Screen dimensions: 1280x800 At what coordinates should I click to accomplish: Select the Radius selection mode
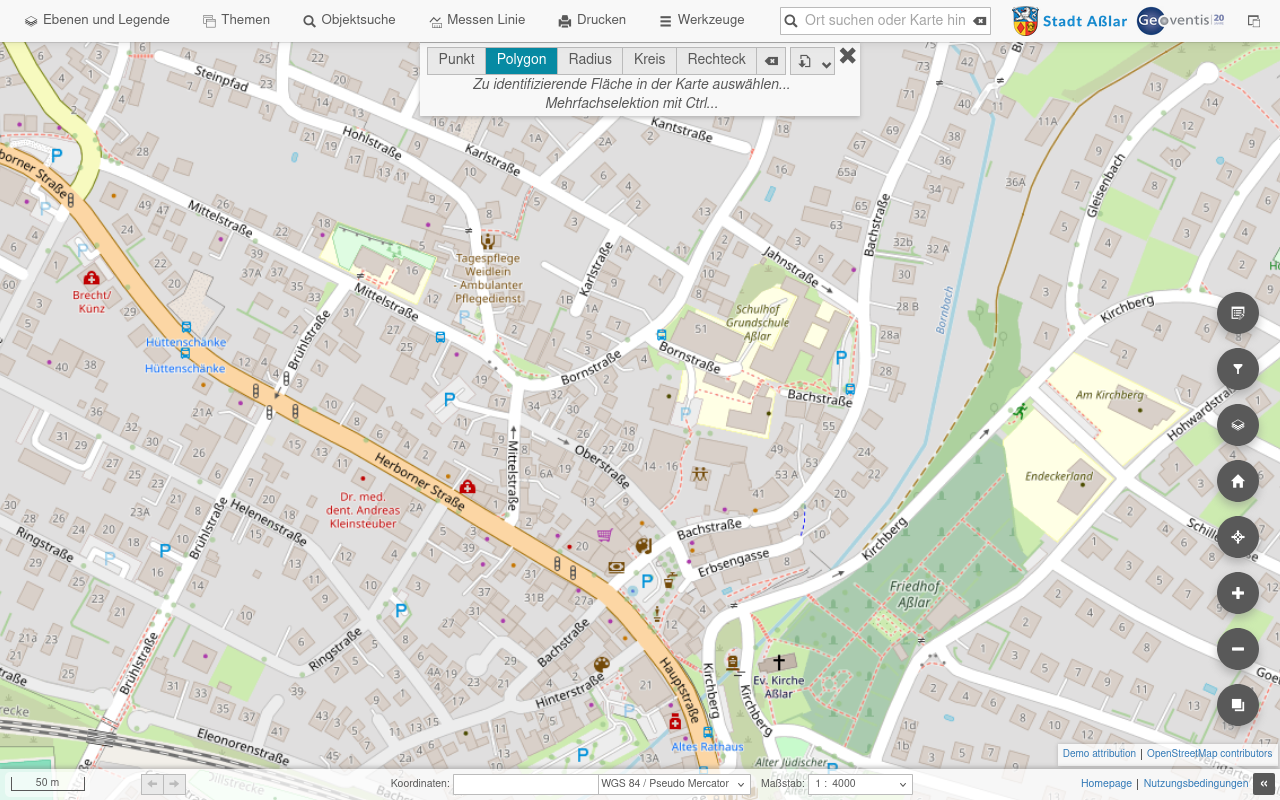pyautogui.click(x=590, y=60)
